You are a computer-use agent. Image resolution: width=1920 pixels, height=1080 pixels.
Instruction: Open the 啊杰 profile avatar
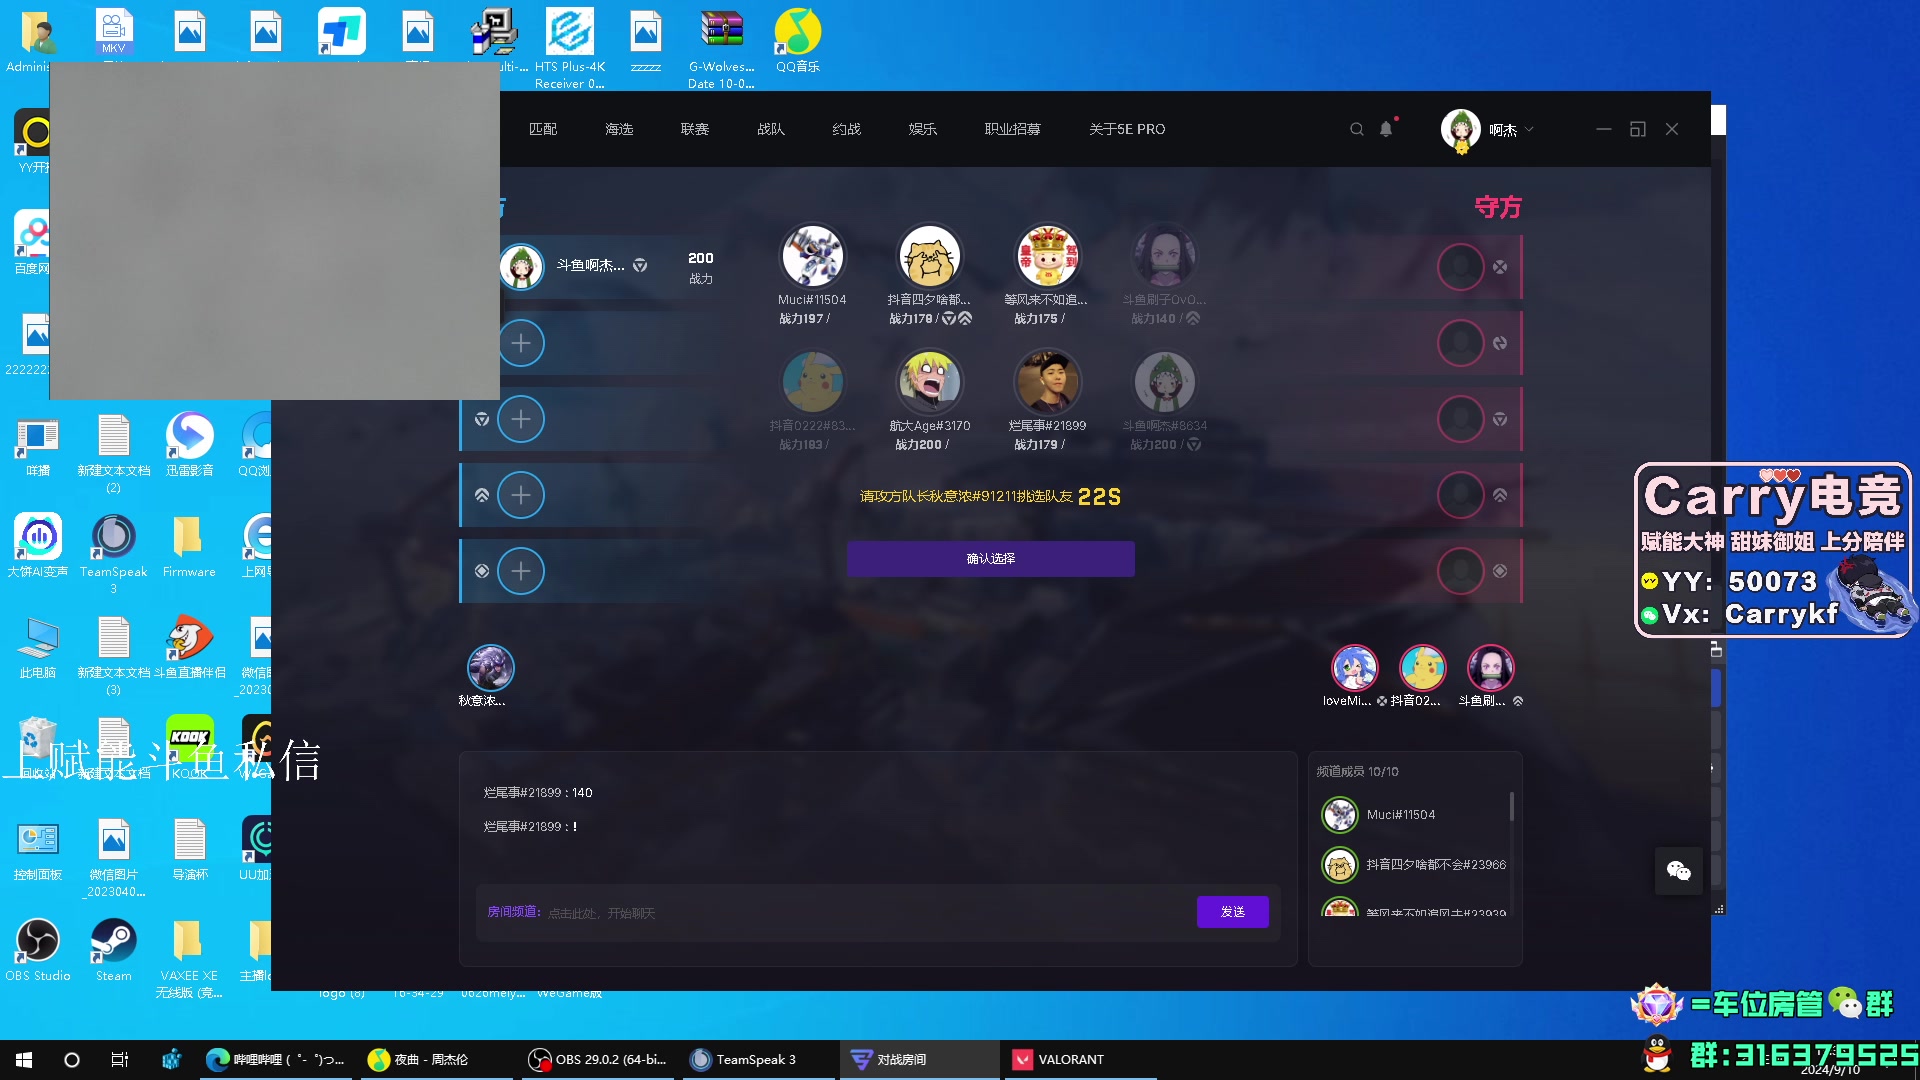point(1461,129)
